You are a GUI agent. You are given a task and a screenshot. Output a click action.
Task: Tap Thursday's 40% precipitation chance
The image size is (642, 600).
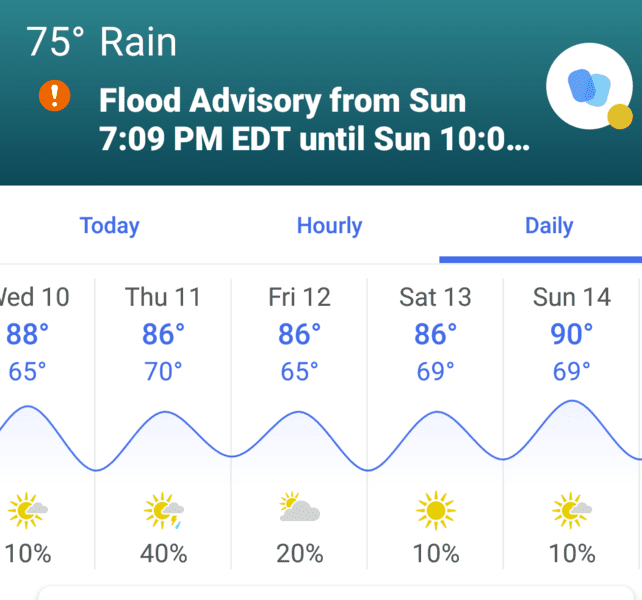point(163,553)
